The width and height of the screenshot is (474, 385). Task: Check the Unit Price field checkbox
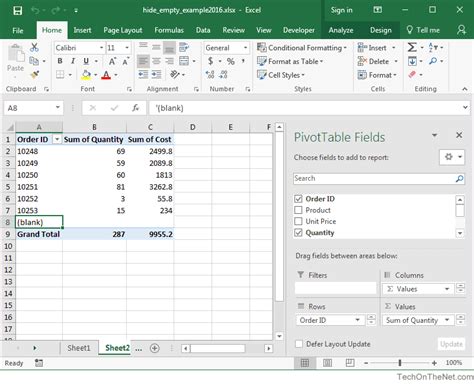[x=298, y=221]
